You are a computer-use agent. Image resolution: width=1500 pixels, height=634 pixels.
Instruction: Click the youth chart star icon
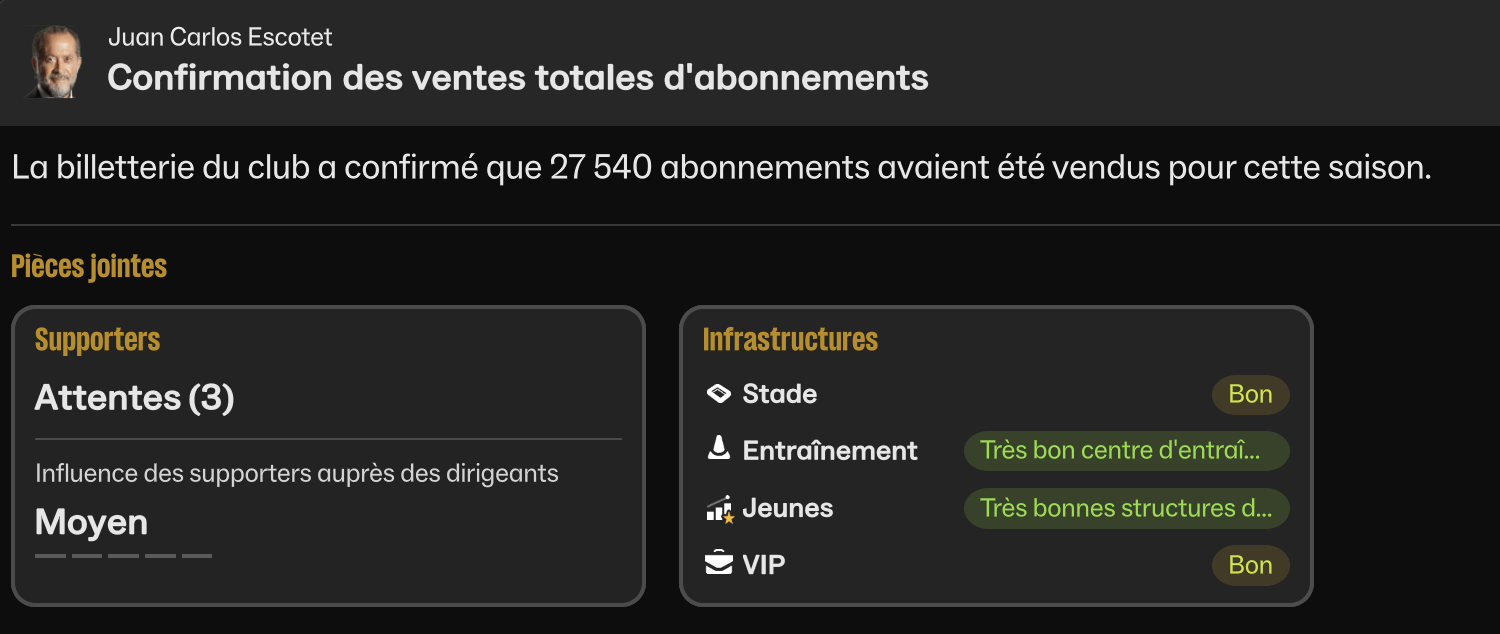click(x=719, y=509)
